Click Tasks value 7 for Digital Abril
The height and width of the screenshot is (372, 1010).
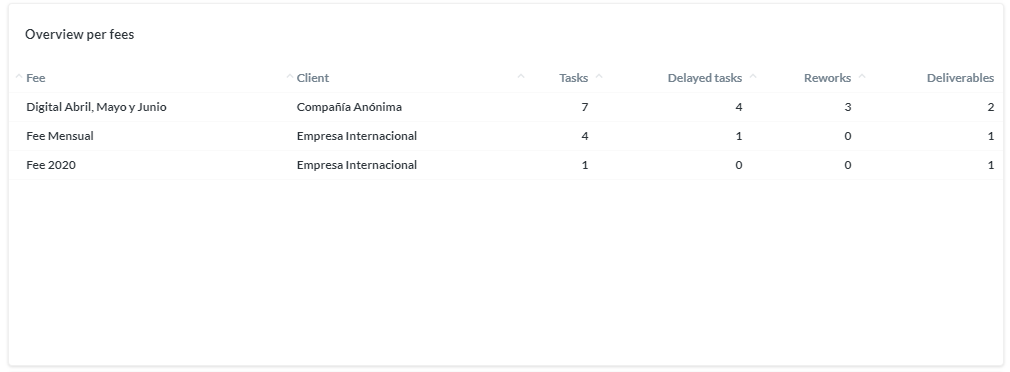[585, 107]
